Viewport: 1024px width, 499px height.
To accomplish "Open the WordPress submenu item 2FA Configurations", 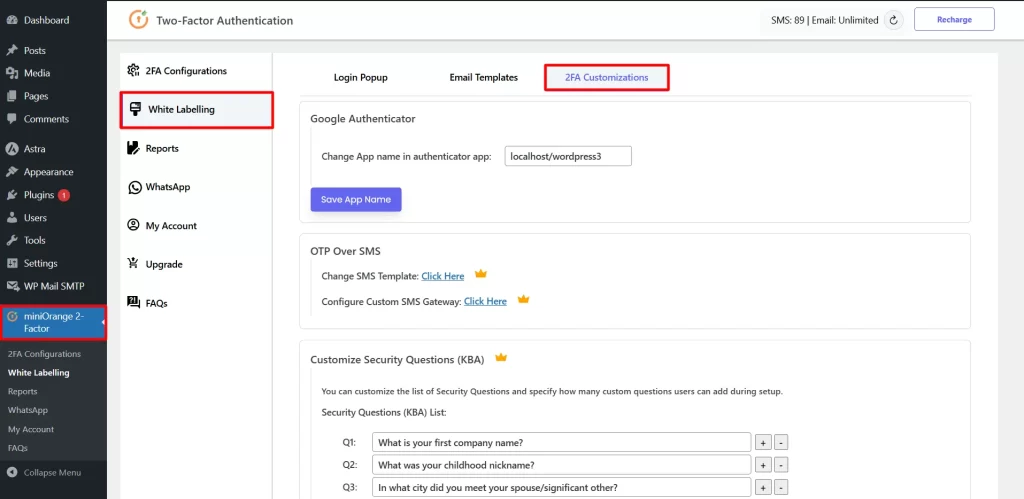I will [44, 354].
